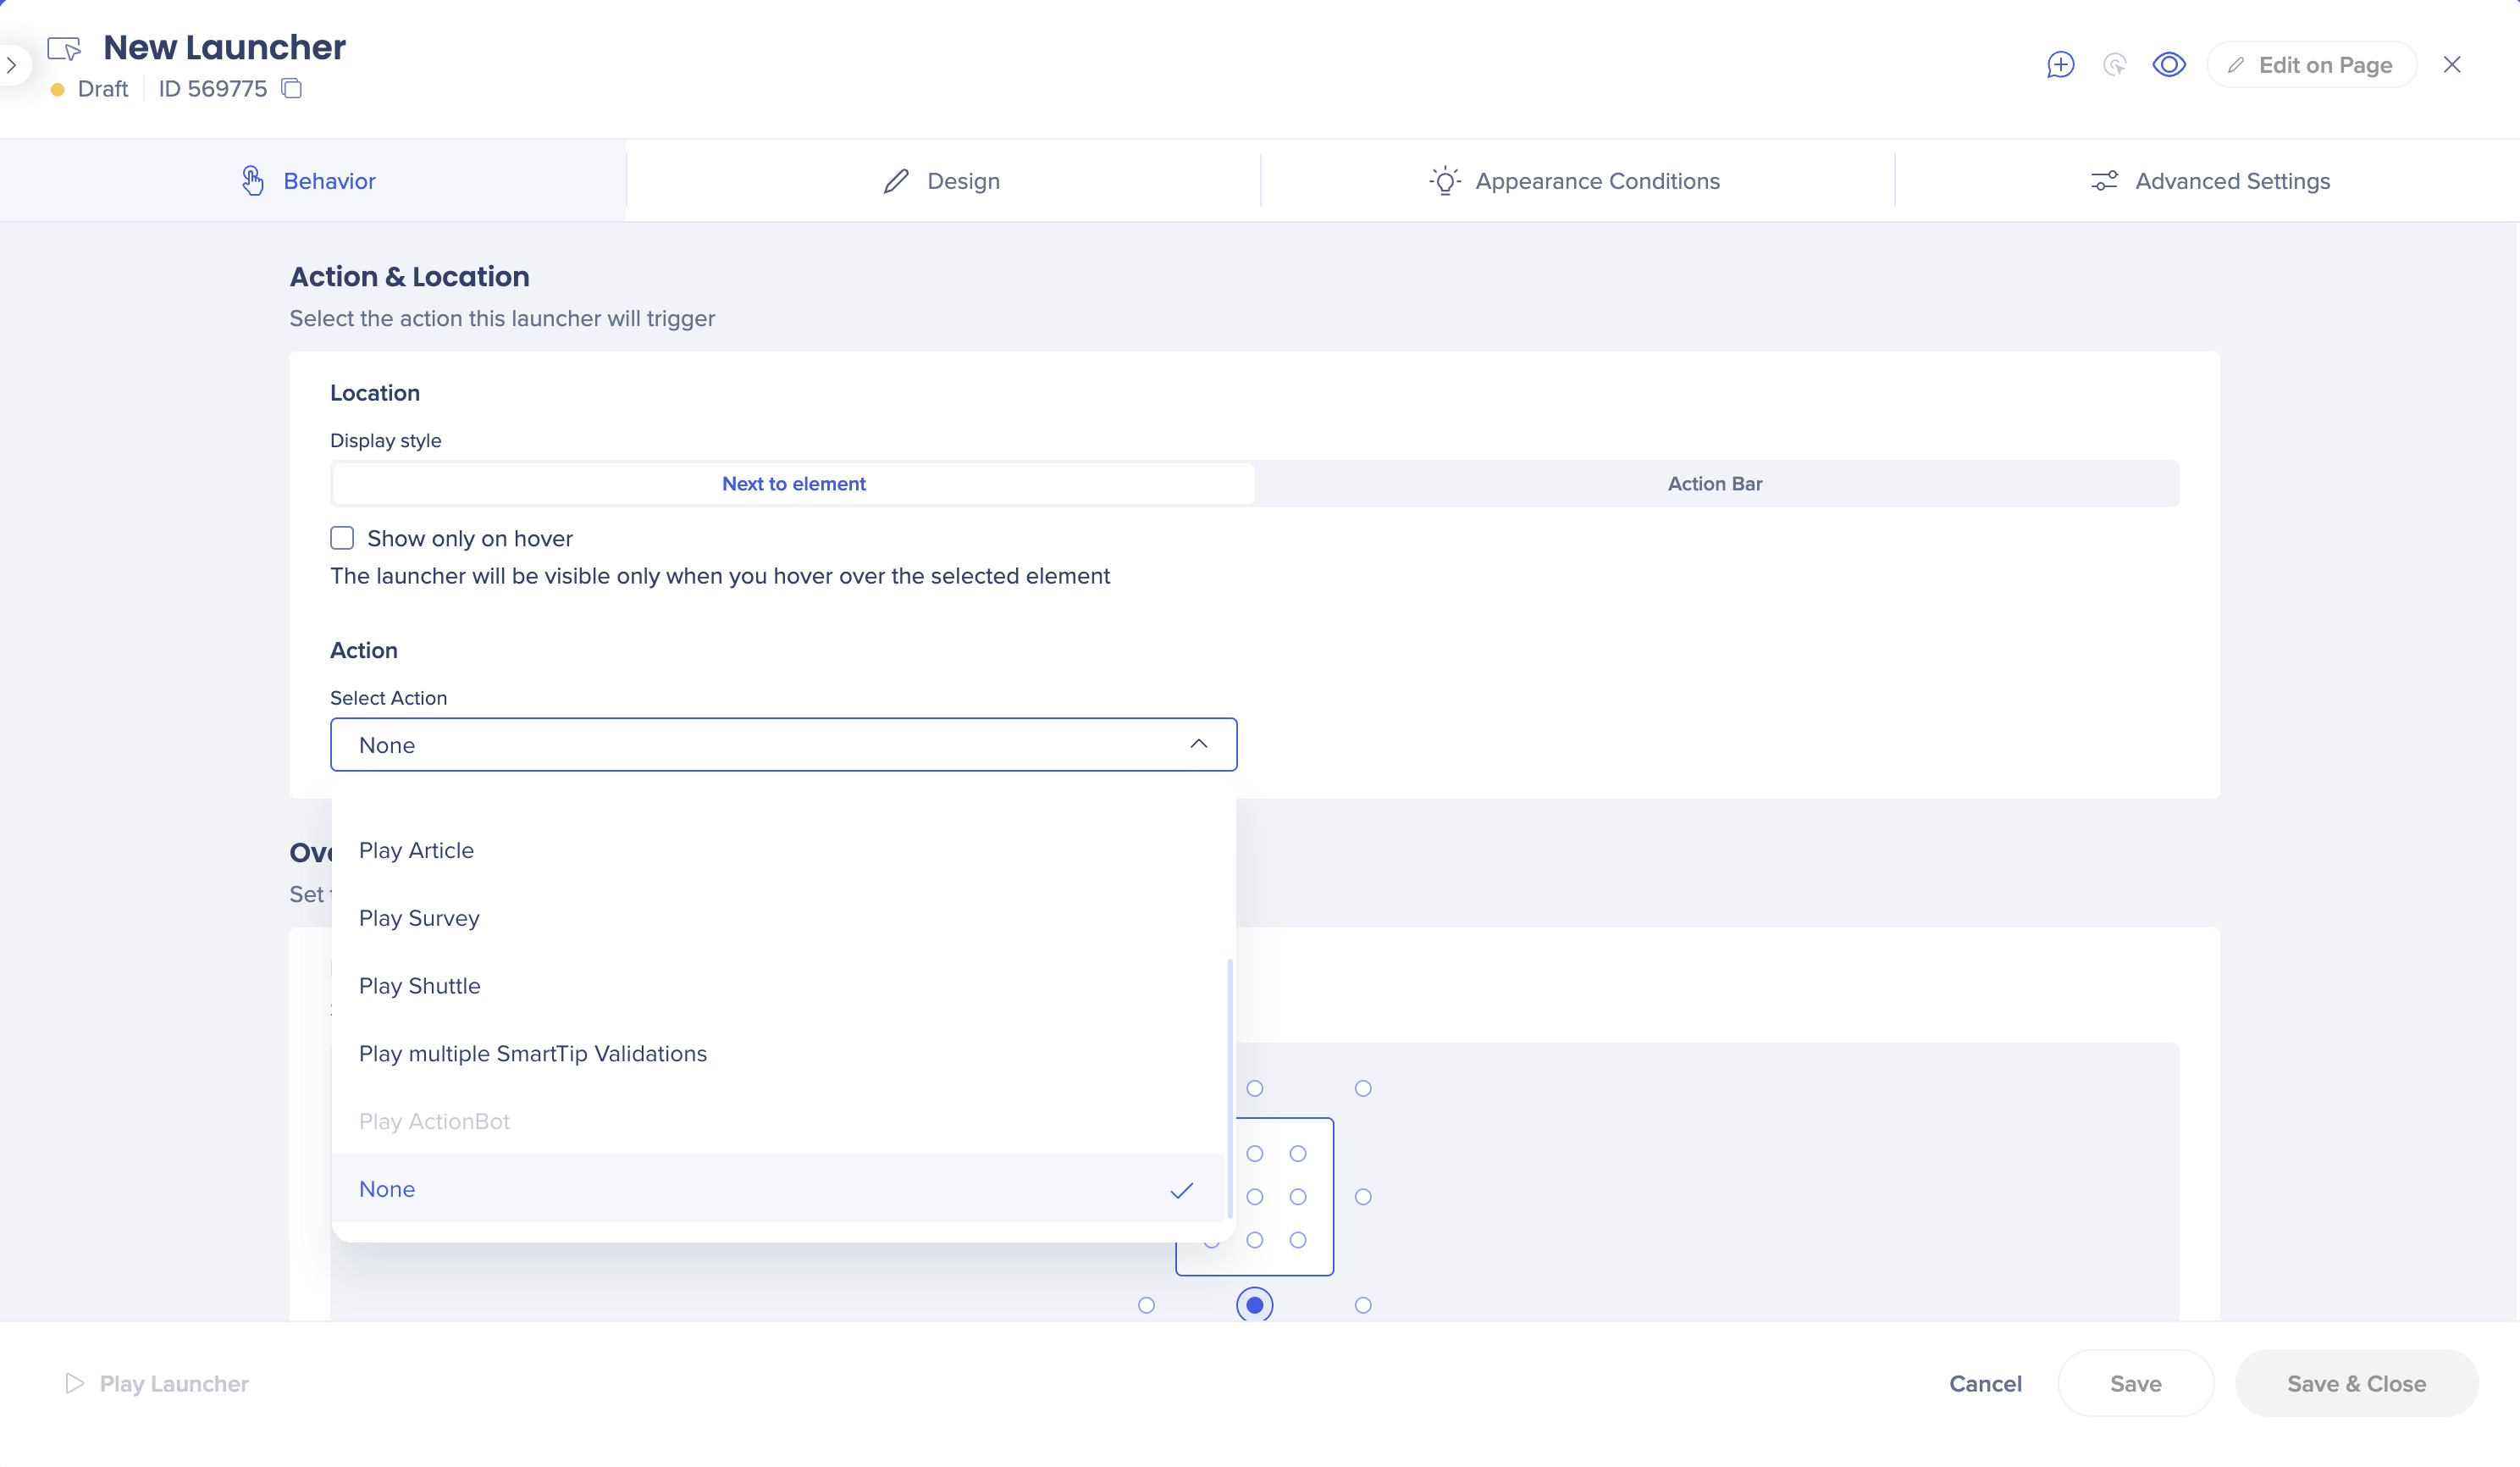Collapse the Select Action dropdown with the chevron
This screenshot has width=2520, height=1467.
(1198, 744)
